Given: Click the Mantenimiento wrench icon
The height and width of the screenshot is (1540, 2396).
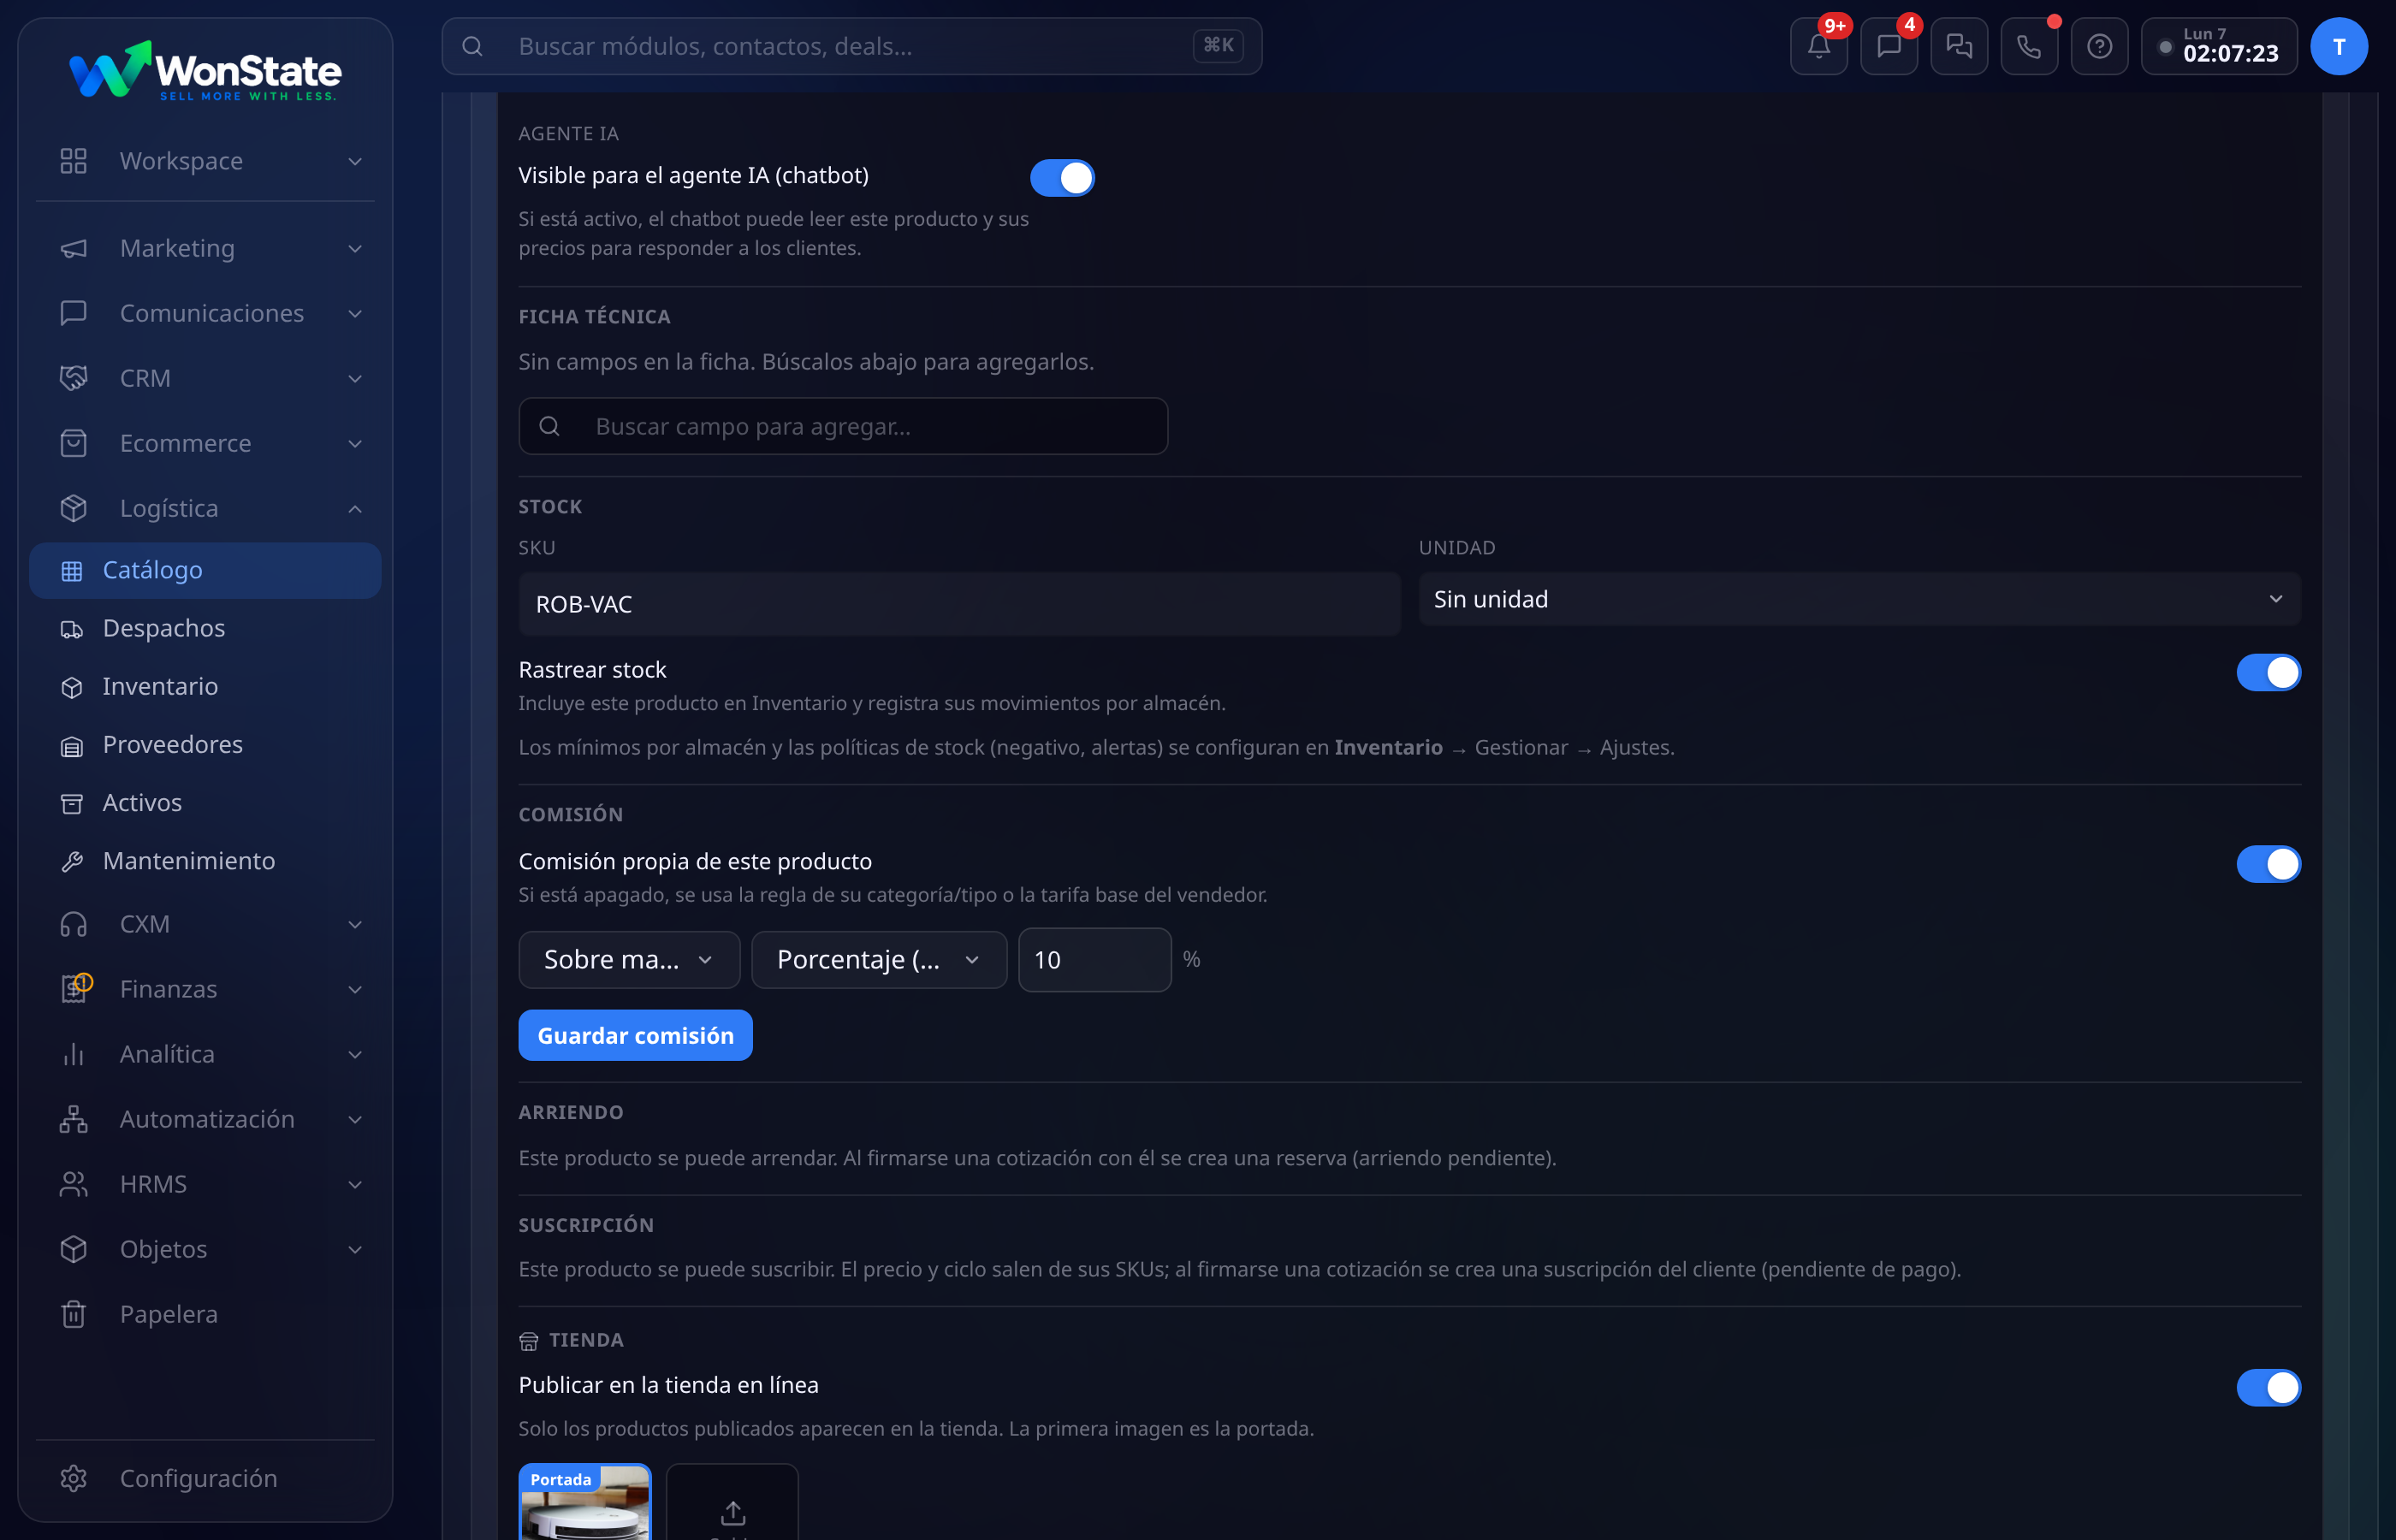Looking at the screenshot, I should point(72,861).
